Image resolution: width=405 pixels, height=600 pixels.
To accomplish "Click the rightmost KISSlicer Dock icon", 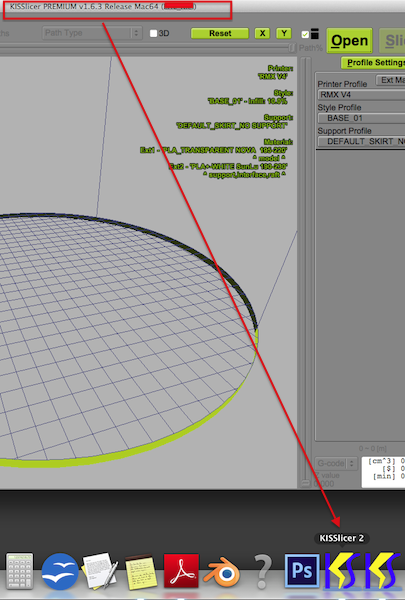I will tap(382, 571).
